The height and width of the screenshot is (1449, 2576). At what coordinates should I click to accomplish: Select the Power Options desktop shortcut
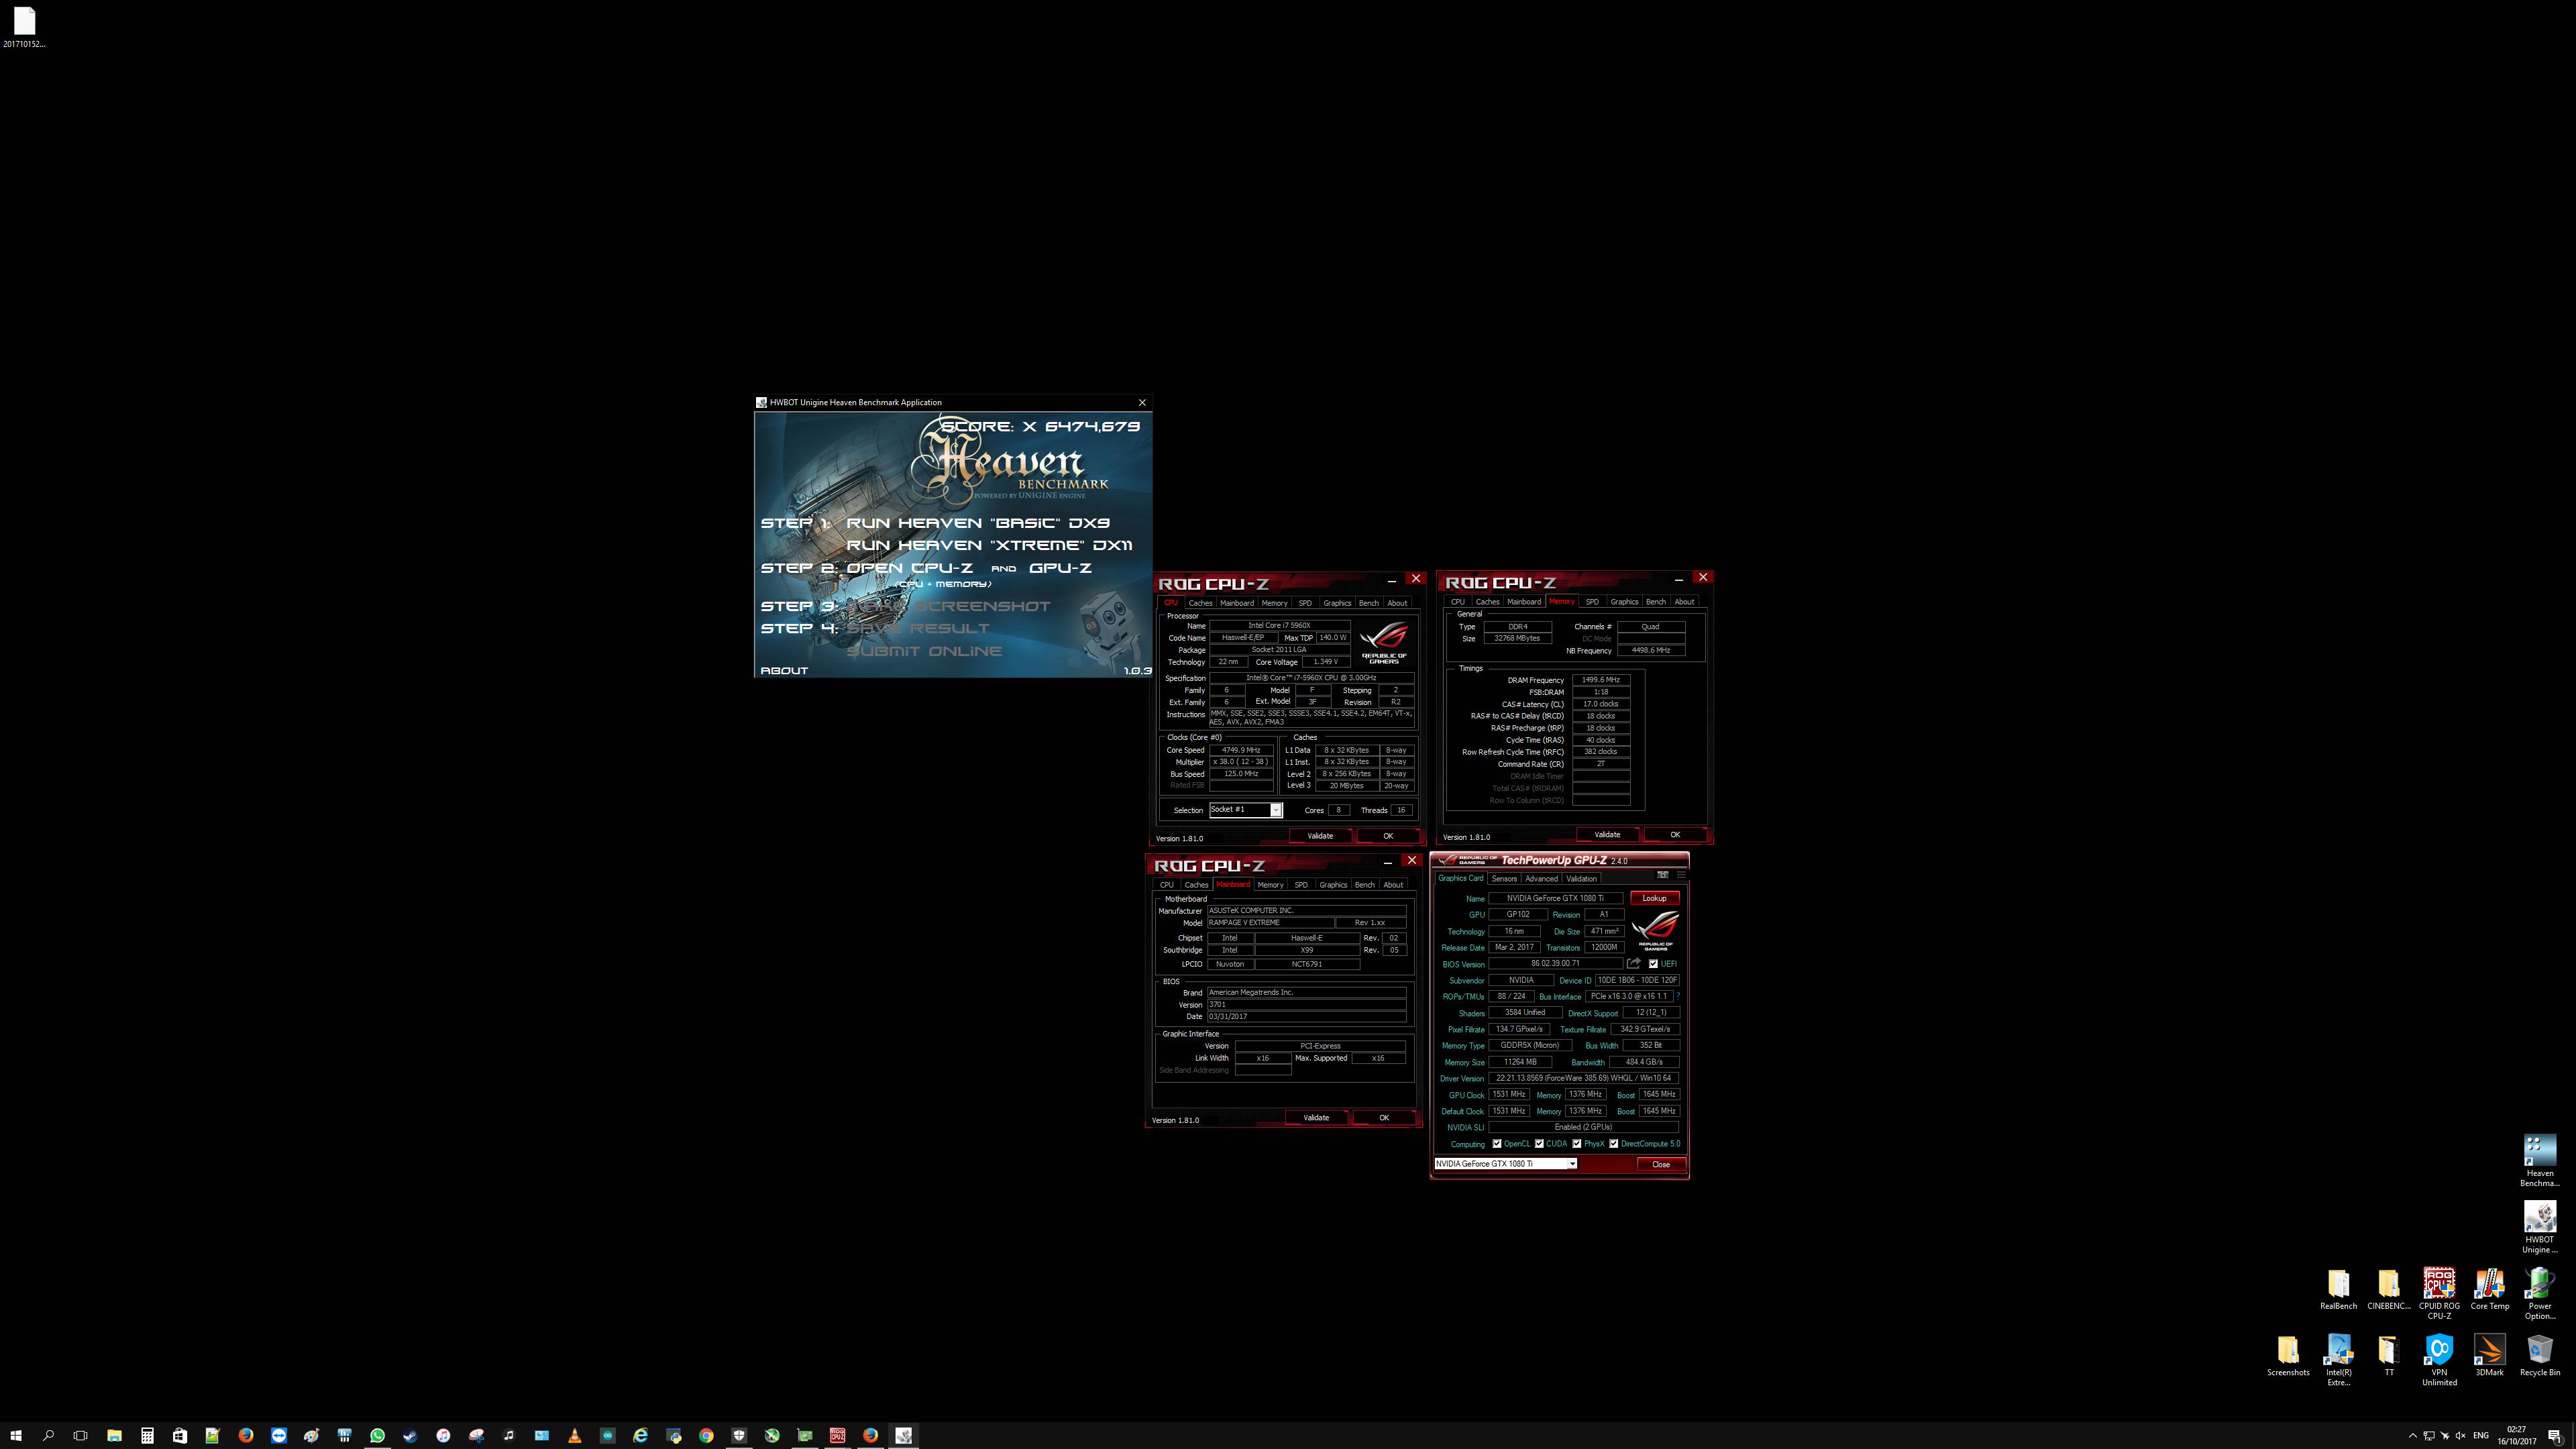tap(2539, 1294)
